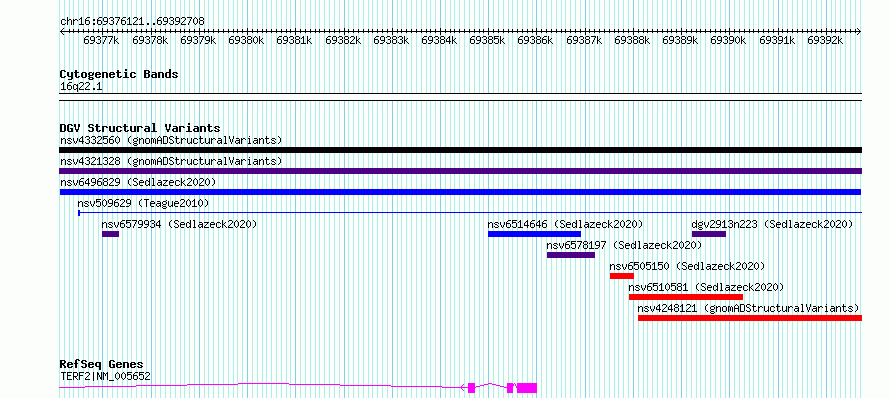Click the nsv4321328 purple variant bar

pos(460,171)
